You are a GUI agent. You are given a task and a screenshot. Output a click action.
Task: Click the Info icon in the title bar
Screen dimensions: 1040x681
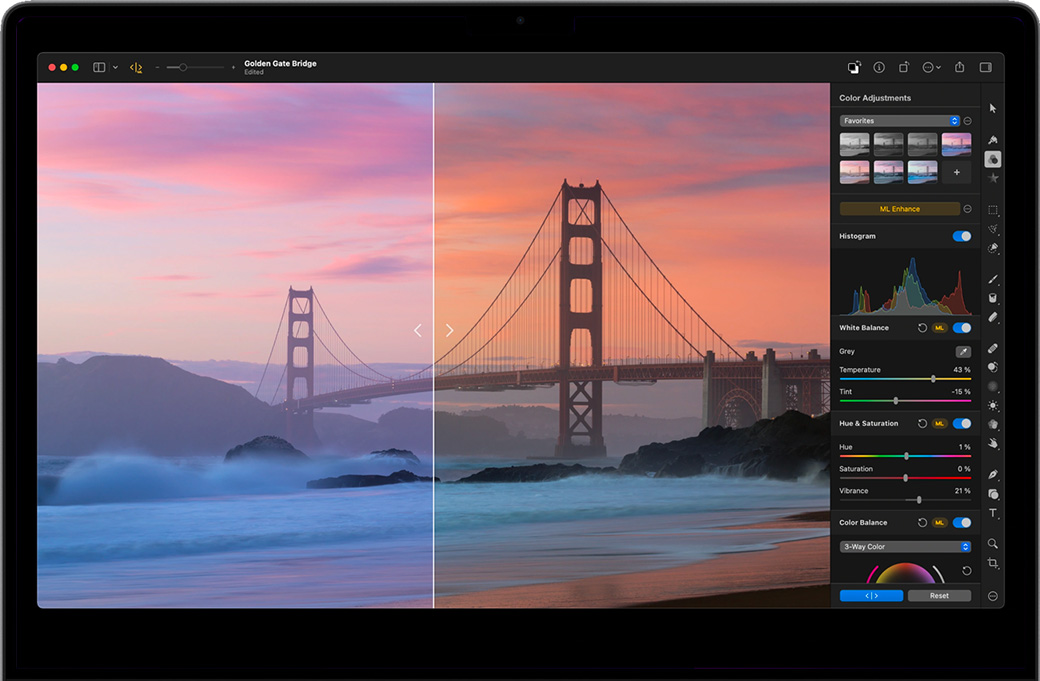pos(879,67)
